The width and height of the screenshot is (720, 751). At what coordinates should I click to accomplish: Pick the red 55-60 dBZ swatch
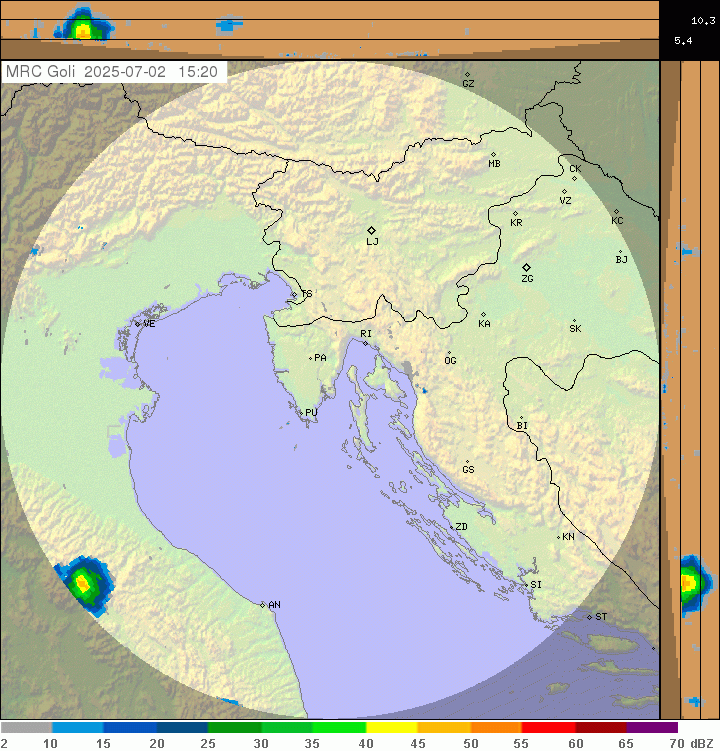[549, 728]
